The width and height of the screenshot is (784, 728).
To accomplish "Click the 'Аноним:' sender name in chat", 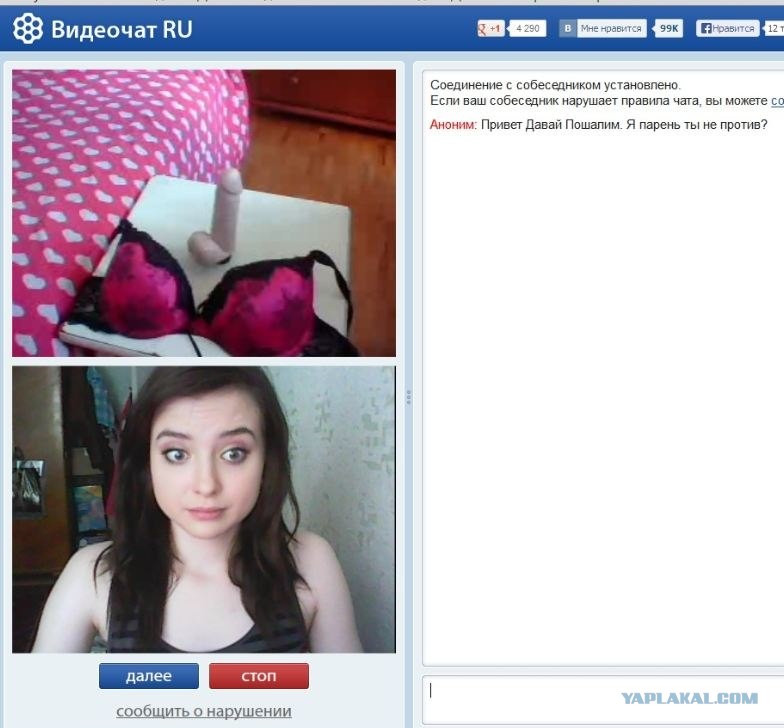I will [453, 124].
